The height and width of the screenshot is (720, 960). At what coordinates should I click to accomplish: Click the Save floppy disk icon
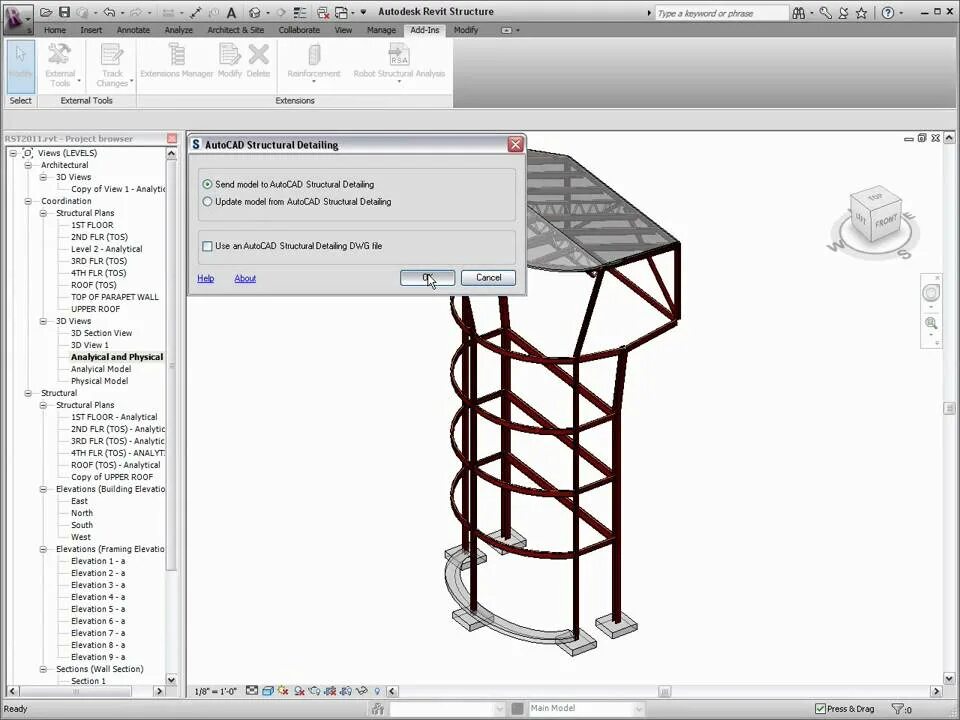64,12
